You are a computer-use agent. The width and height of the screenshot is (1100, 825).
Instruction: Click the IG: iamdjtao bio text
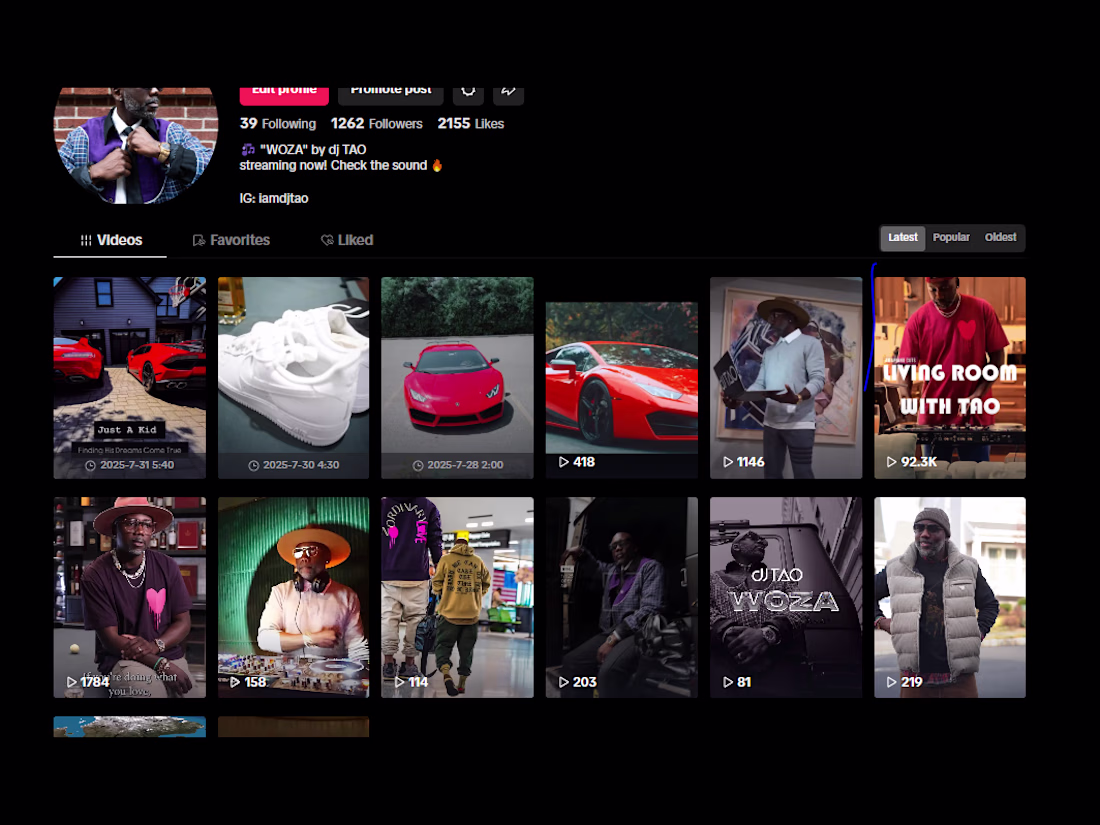pyautogui.click(x=274, y=199)
